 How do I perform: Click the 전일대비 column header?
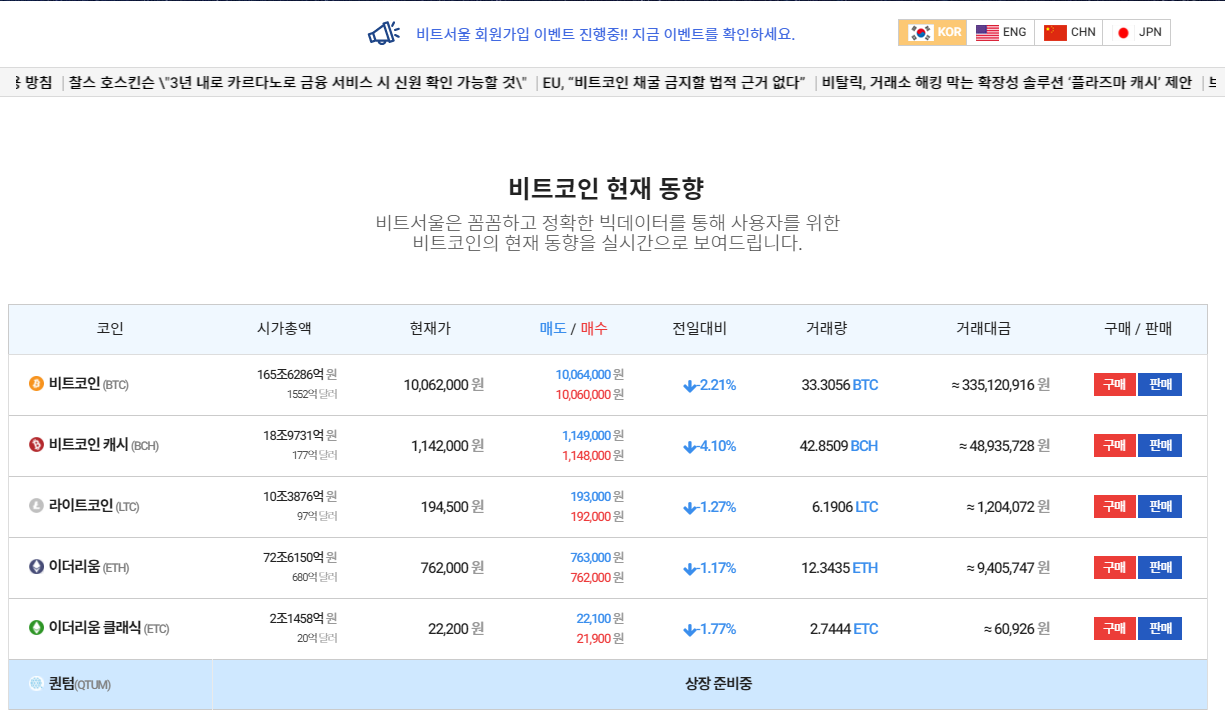(700, 329)
